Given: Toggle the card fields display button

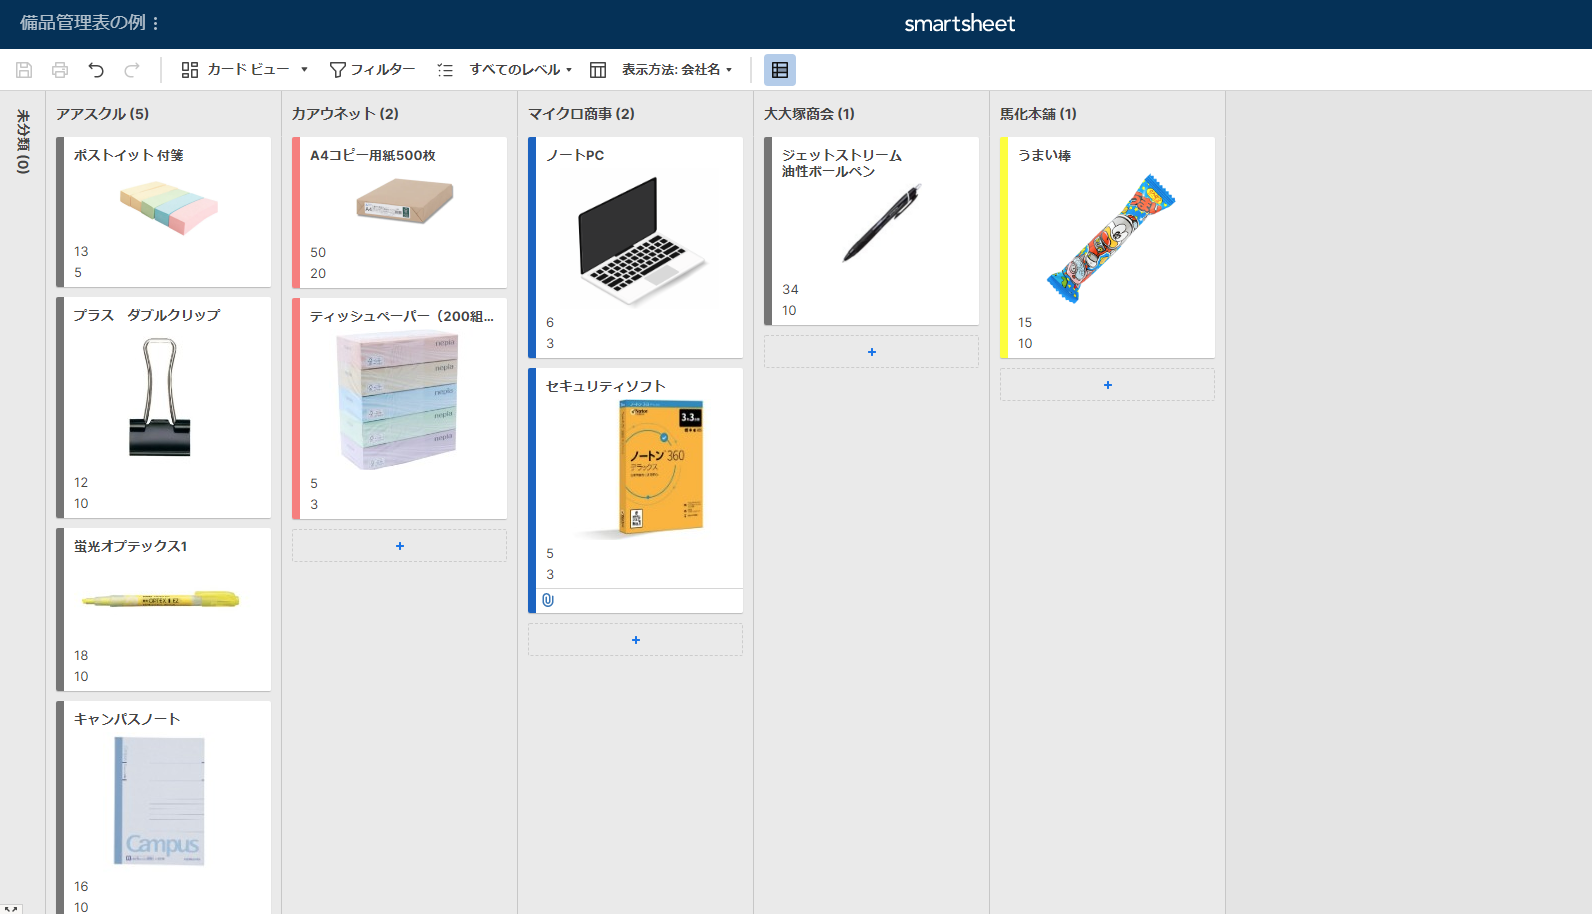Looking at the screenshot, I should (x=780, y=70).
